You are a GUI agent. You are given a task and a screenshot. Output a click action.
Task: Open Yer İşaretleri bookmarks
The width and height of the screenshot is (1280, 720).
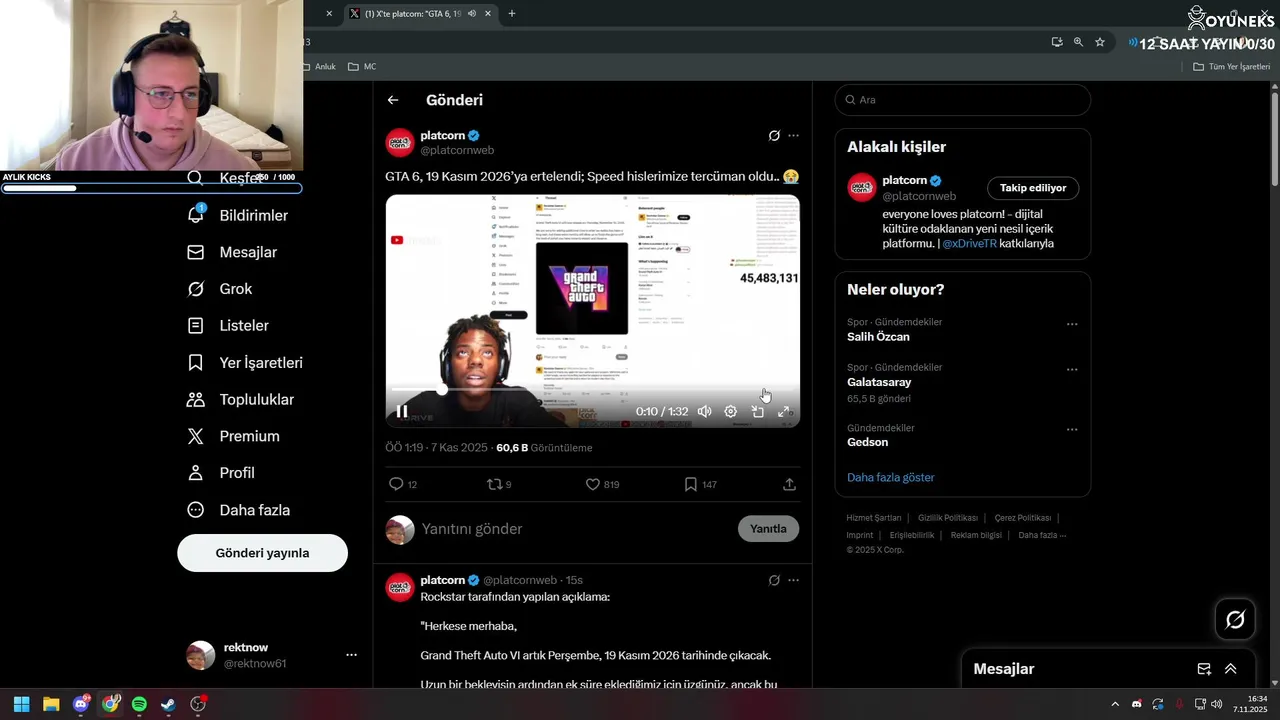245,363
